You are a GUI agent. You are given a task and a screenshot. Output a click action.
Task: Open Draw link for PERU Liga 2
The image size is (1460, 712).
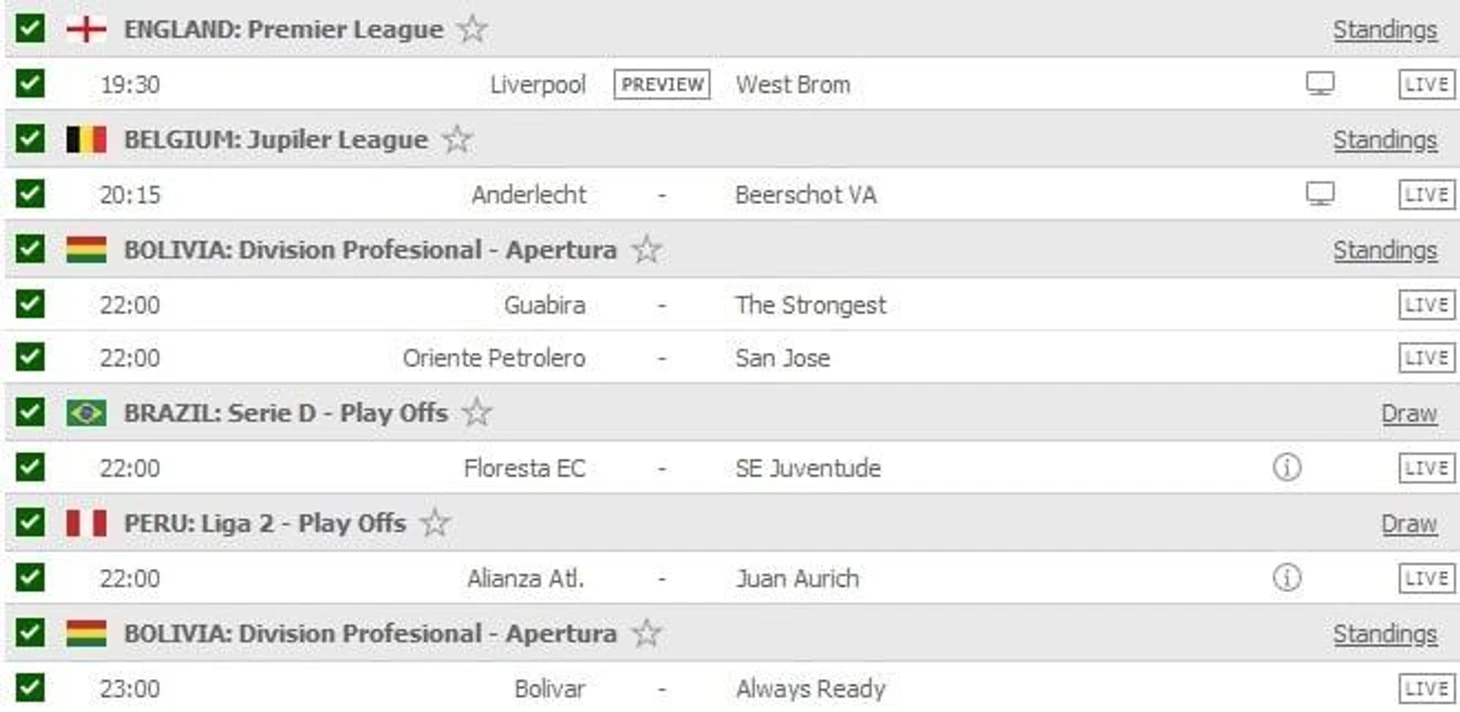coord(1409,523)
